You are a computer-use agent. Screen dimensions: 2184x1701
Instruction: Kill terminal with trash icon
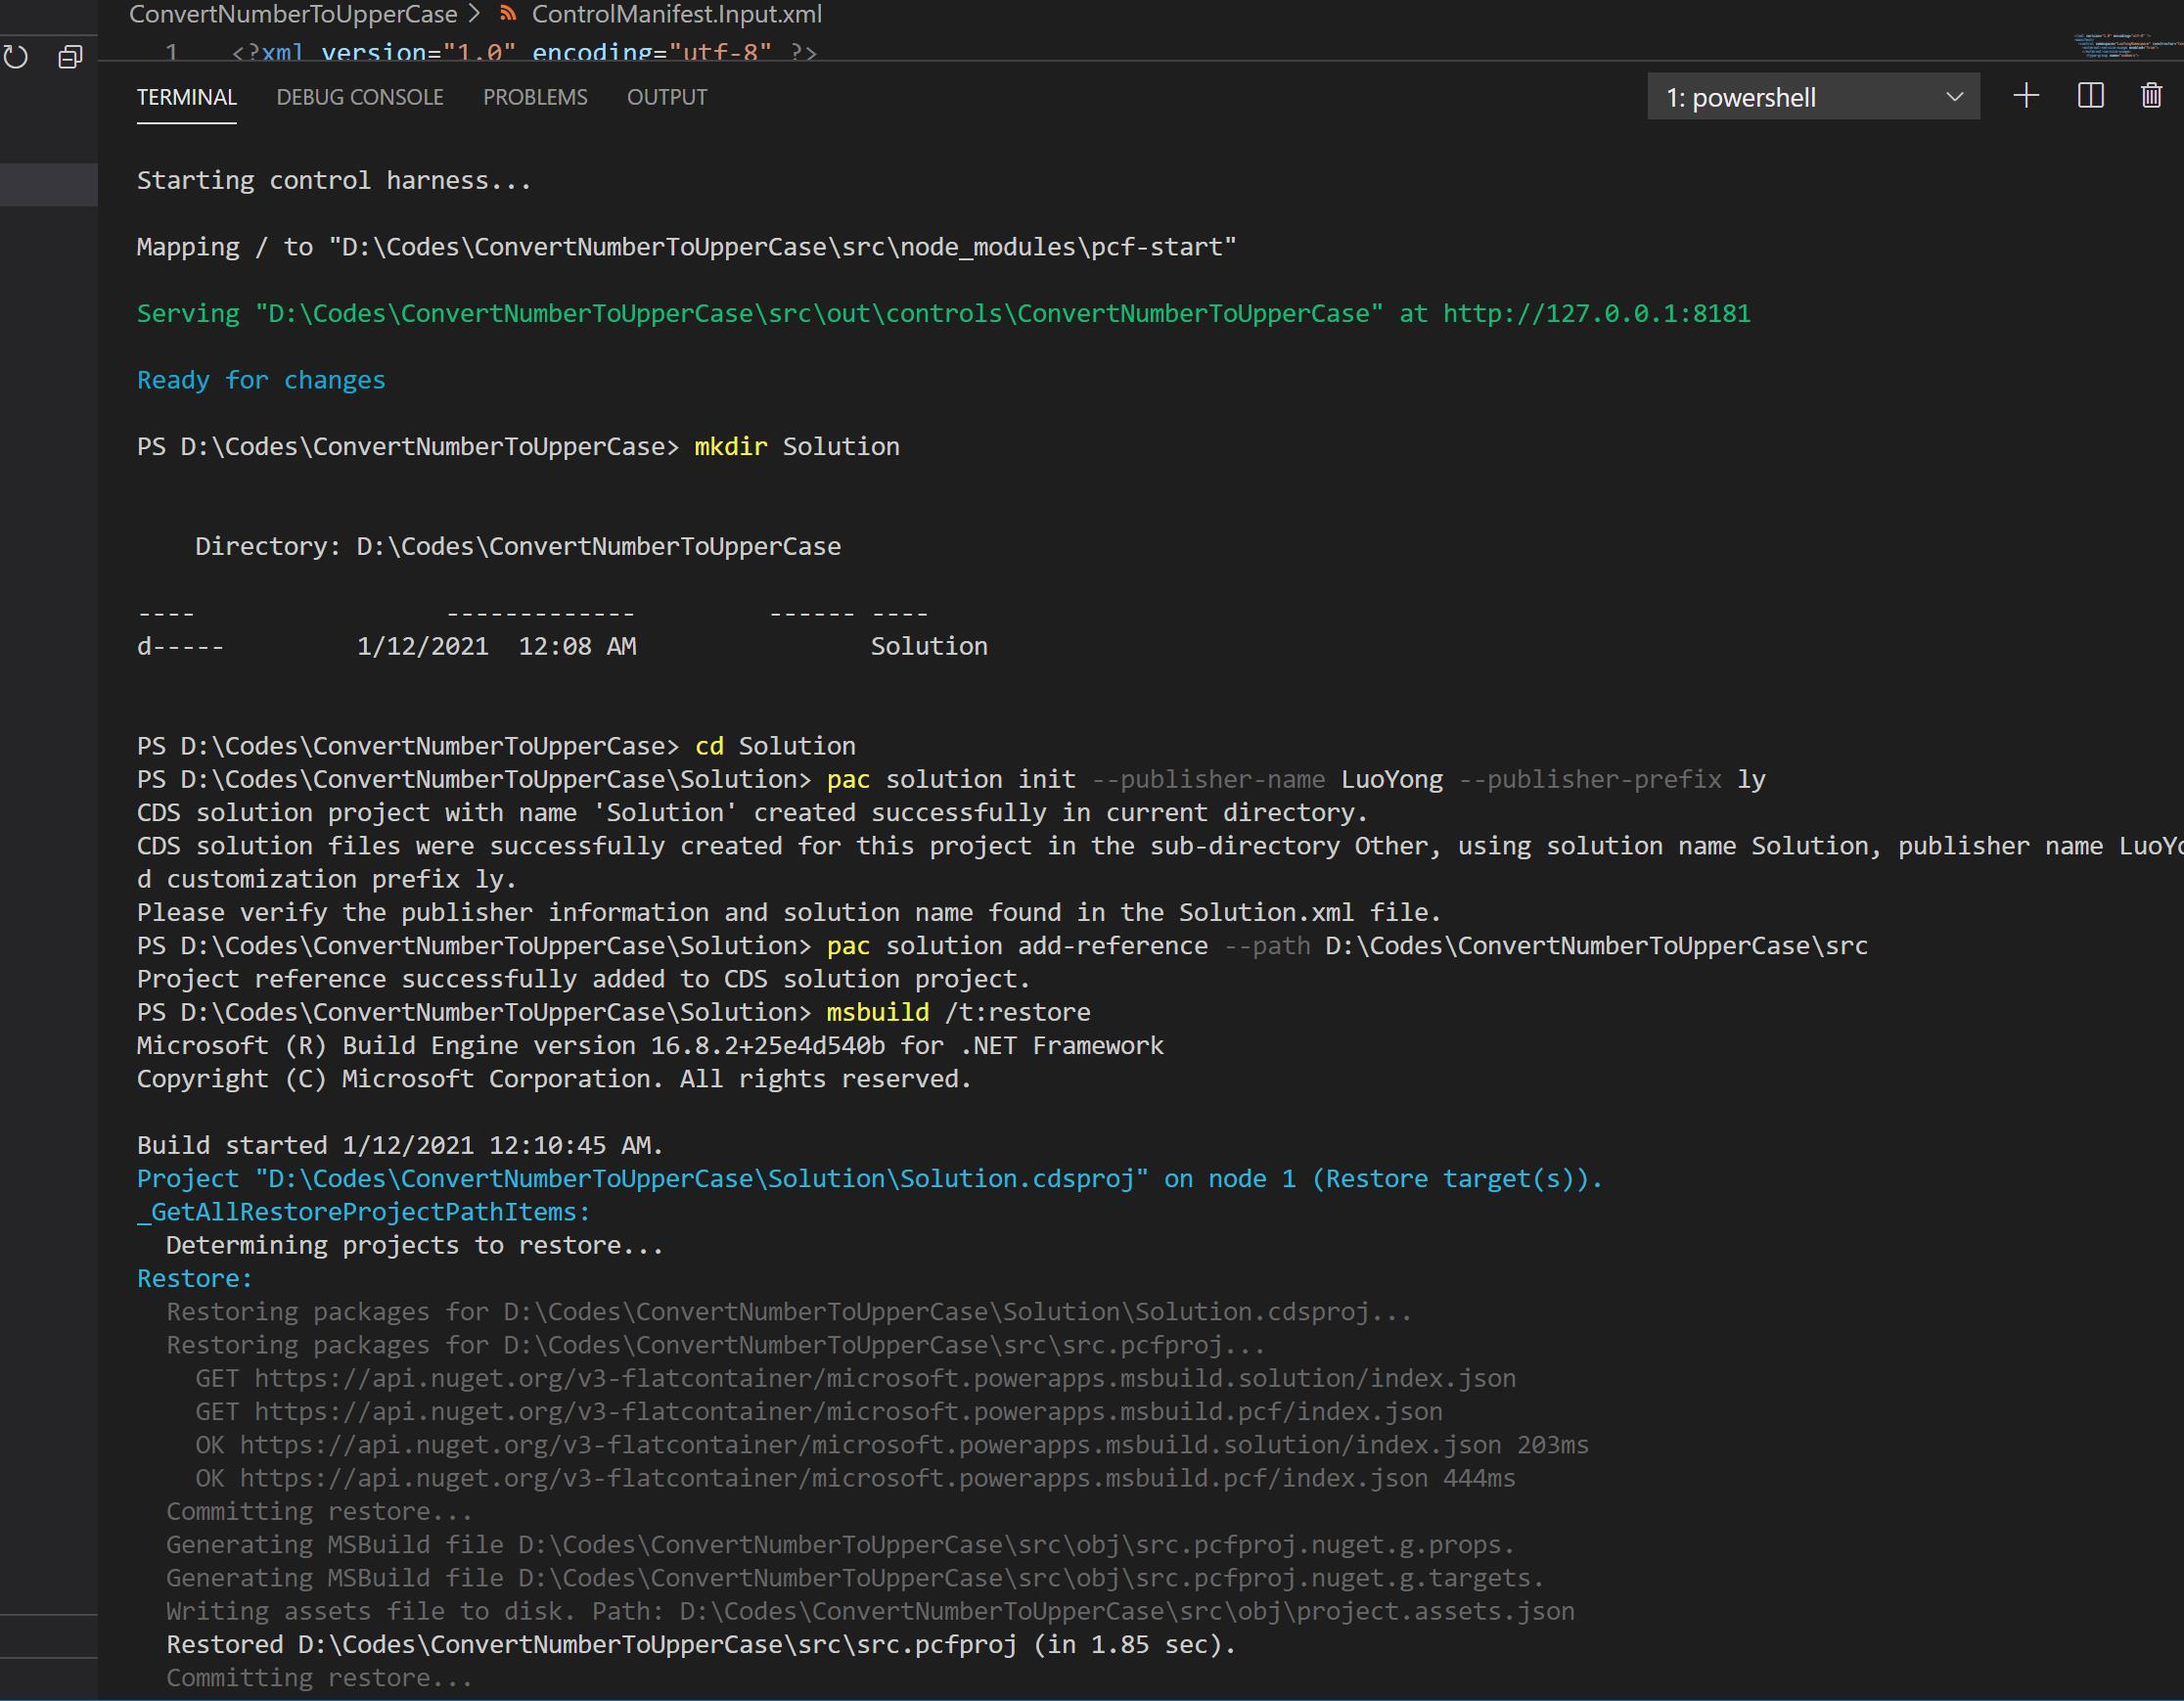coord(2152,96)
